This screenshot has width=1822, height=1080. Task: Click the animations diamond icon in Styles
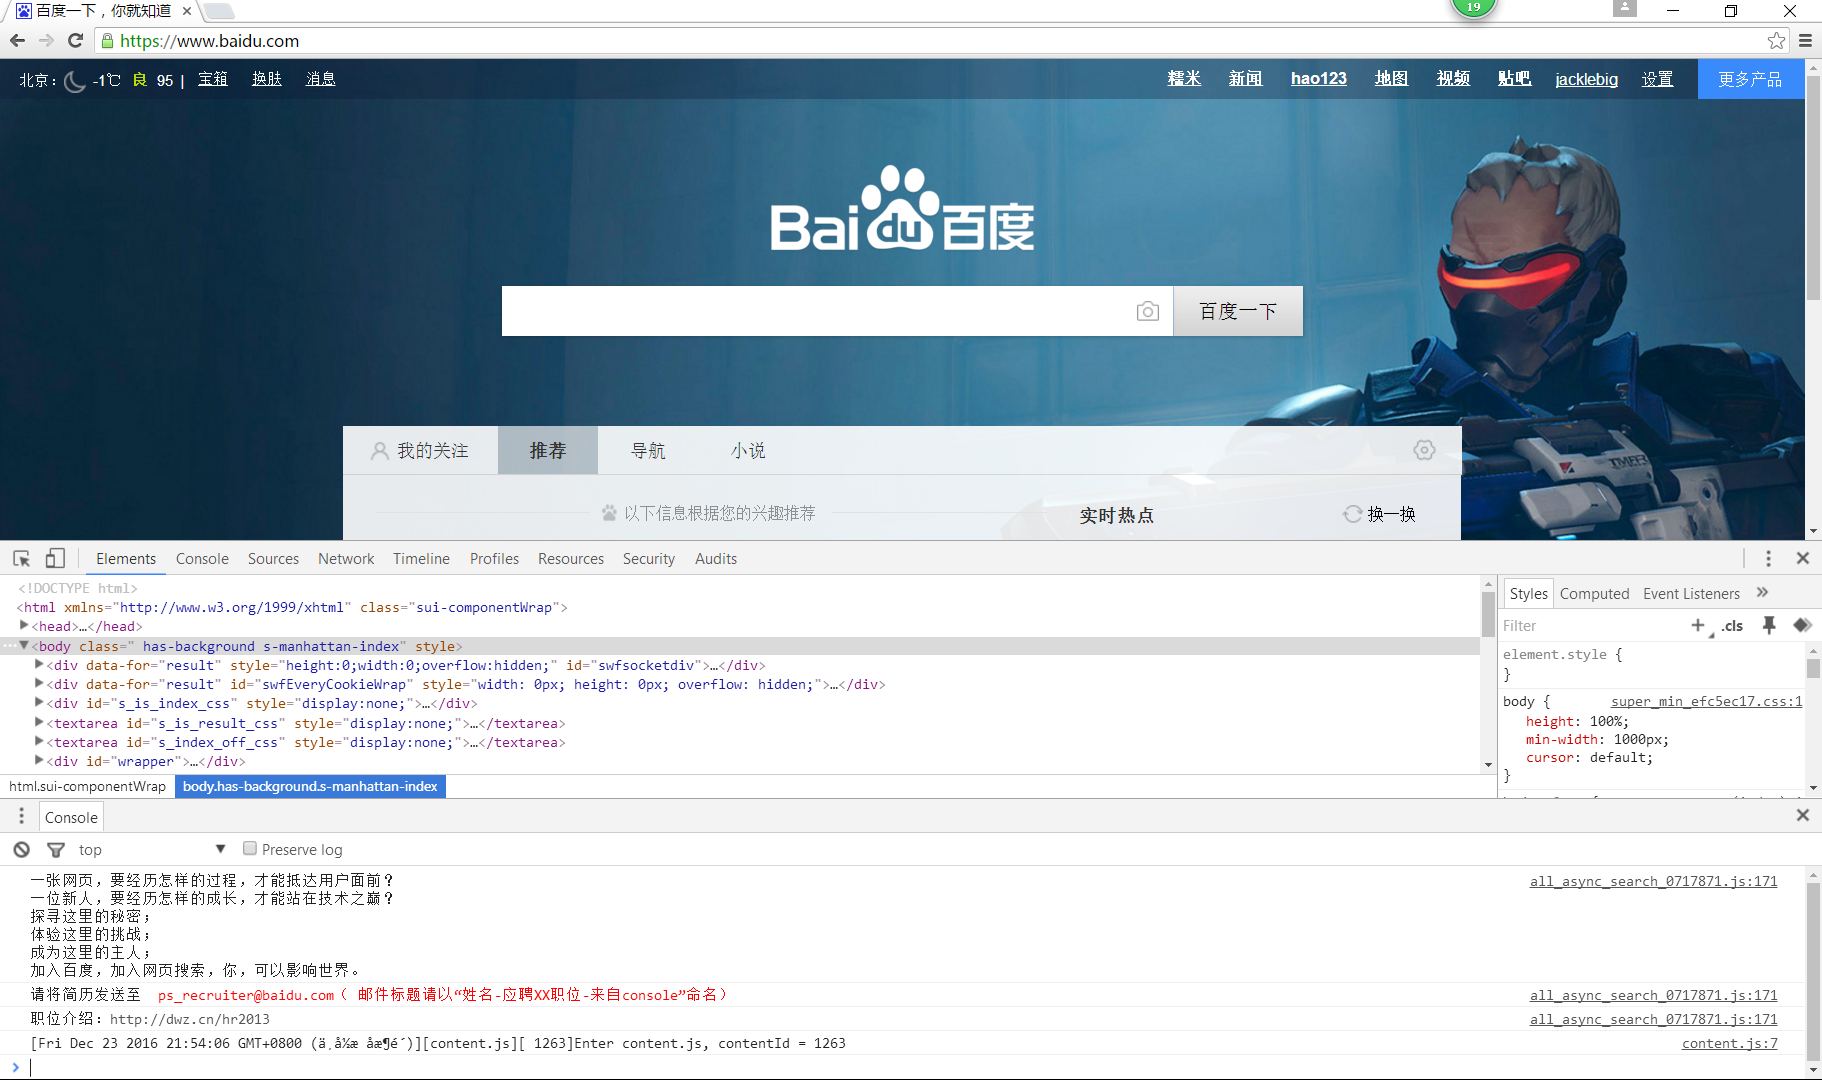coord(1802,625)
